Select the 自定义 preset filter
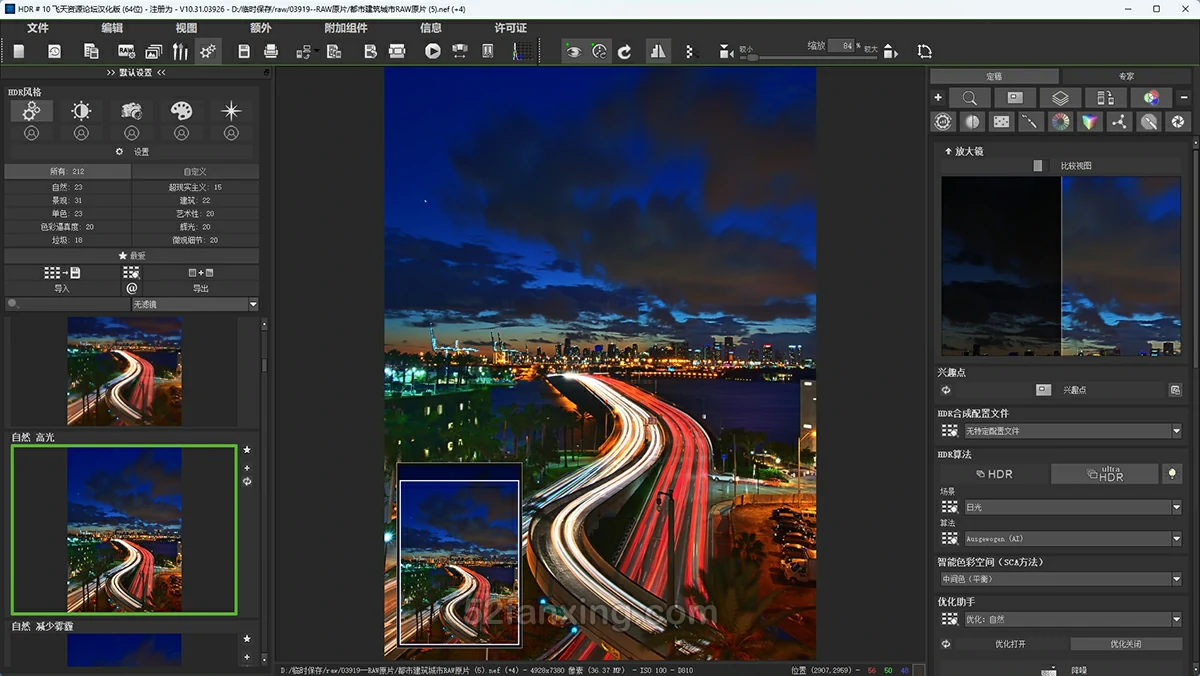The width and height of the screenshot is (1200, 676). [x=195, y=172]
